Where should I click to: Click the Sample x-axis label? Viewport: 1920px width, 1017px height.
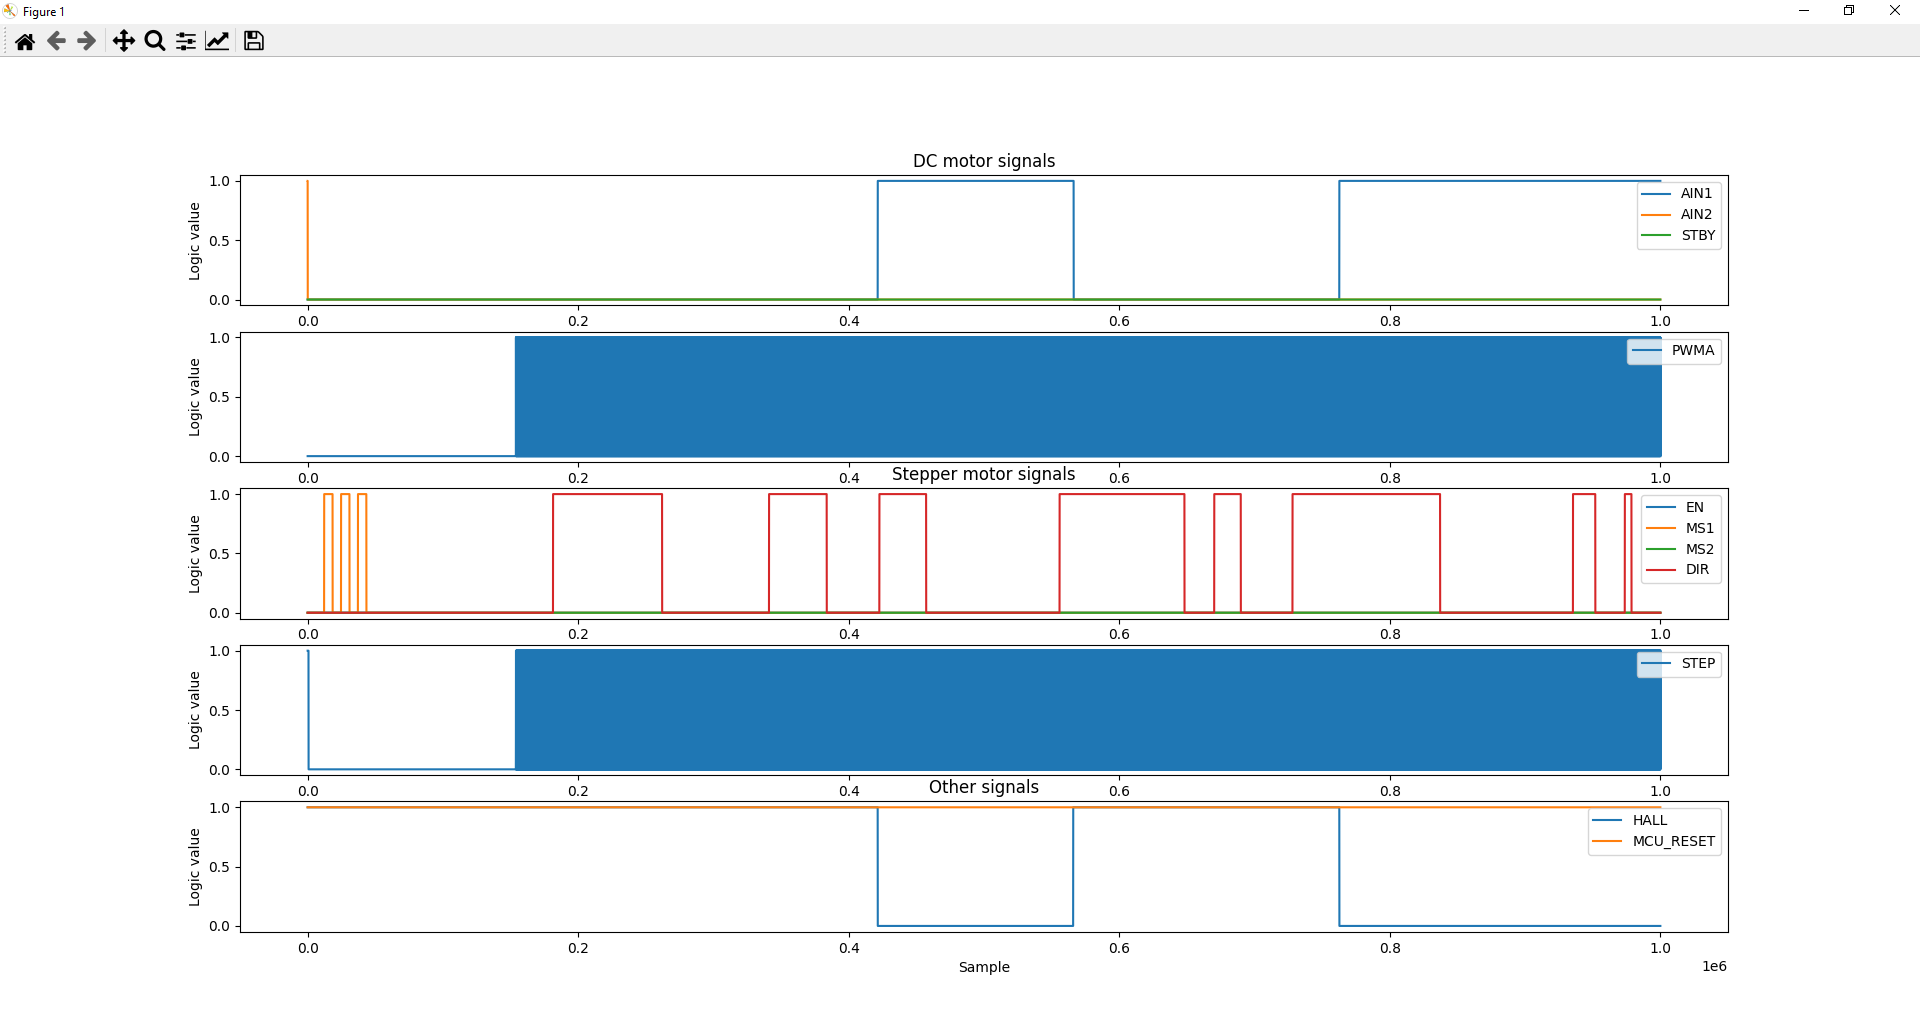984,967
